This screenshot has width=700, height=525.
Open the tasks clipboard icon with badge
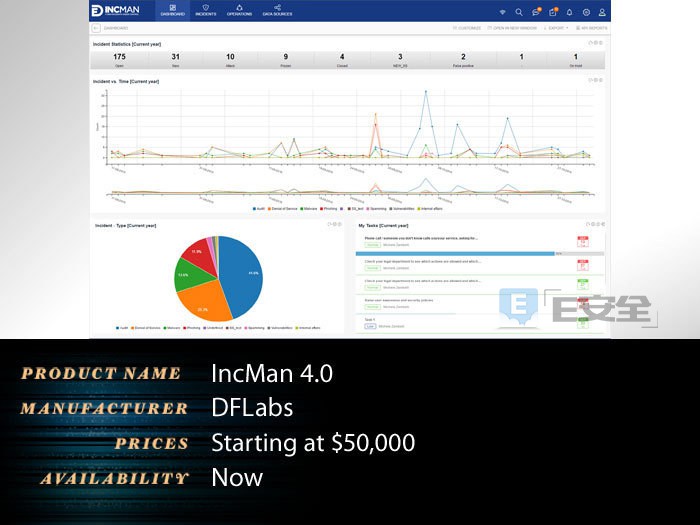[x=553, y=12]
